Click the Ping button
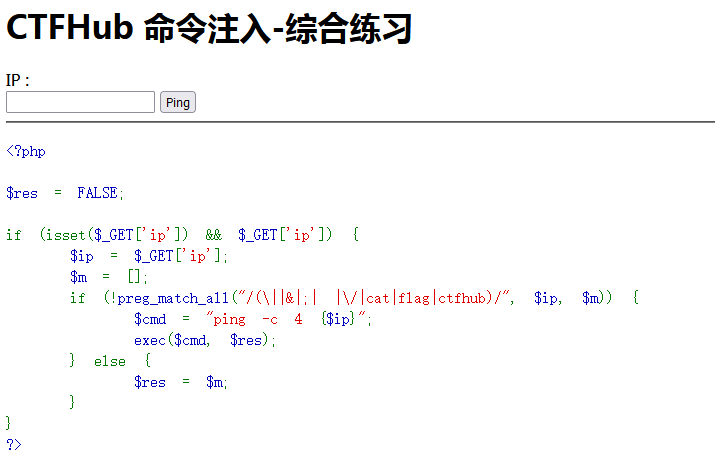 [x=178, y=102]
